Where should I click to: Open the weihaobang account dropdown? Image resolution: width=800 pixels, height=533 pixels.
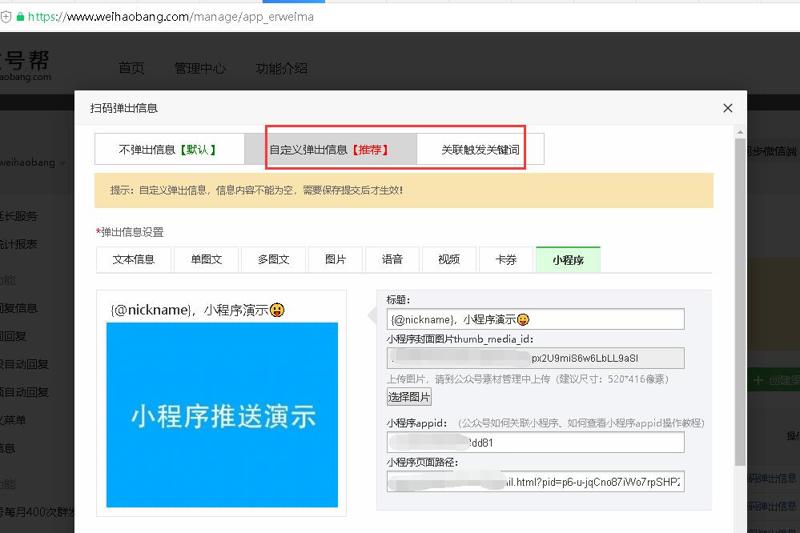[x=31, y=163]
